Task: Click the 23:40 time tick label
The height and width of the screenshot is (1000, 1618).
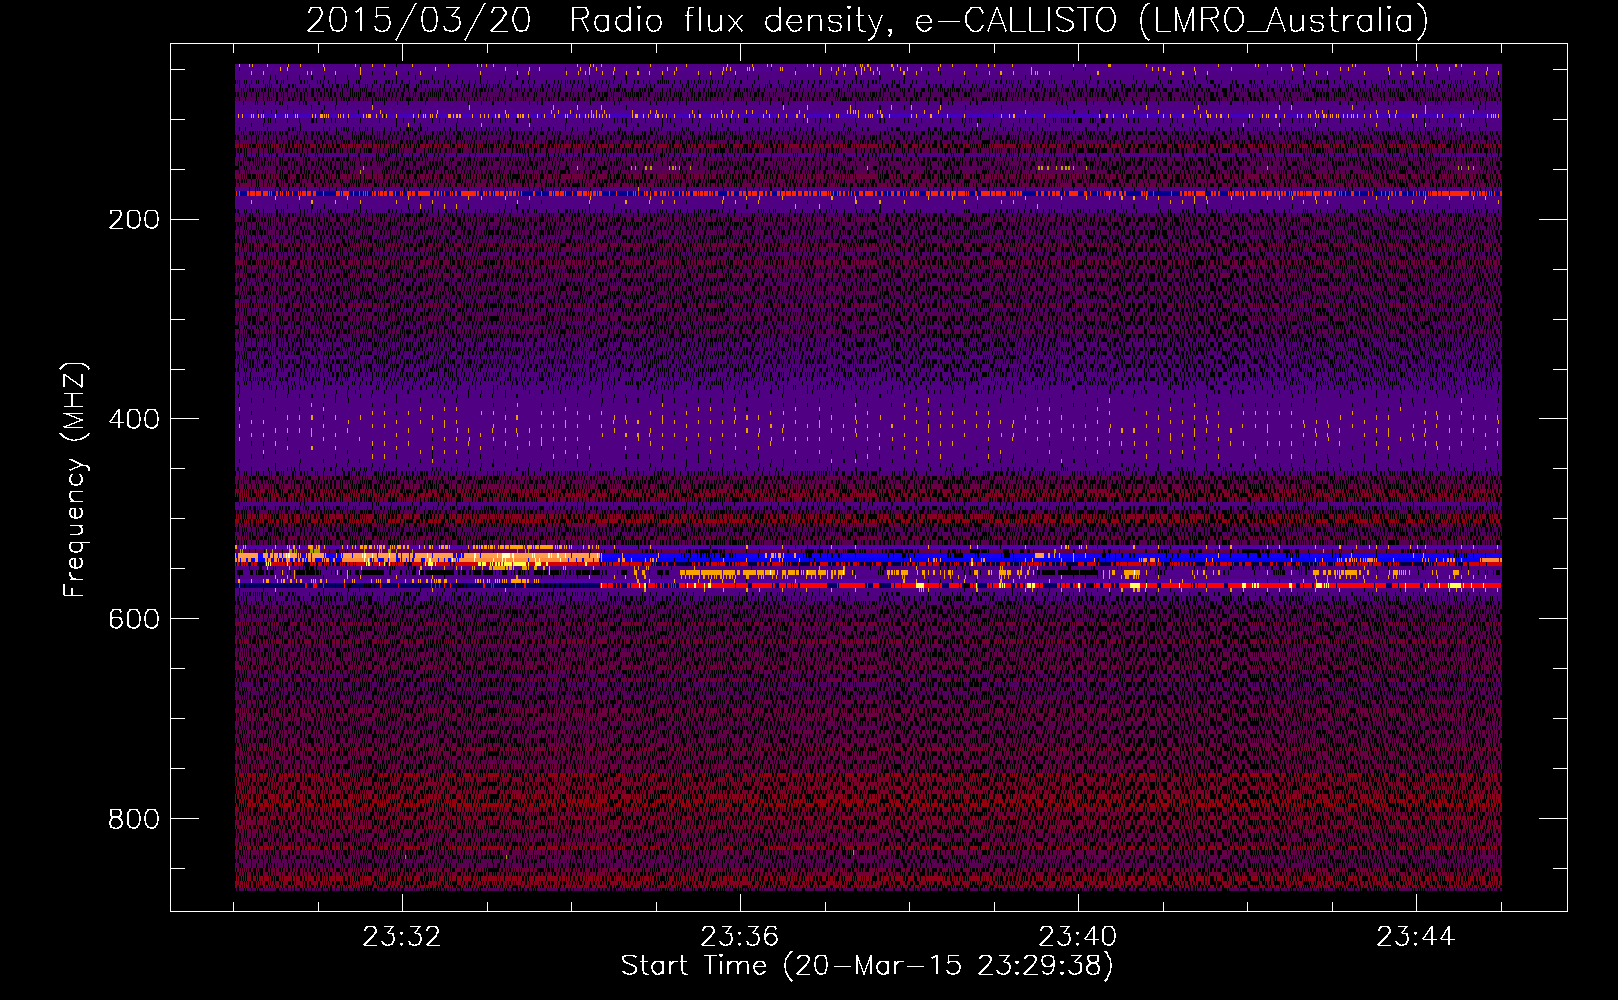Action: point(1078,937)
